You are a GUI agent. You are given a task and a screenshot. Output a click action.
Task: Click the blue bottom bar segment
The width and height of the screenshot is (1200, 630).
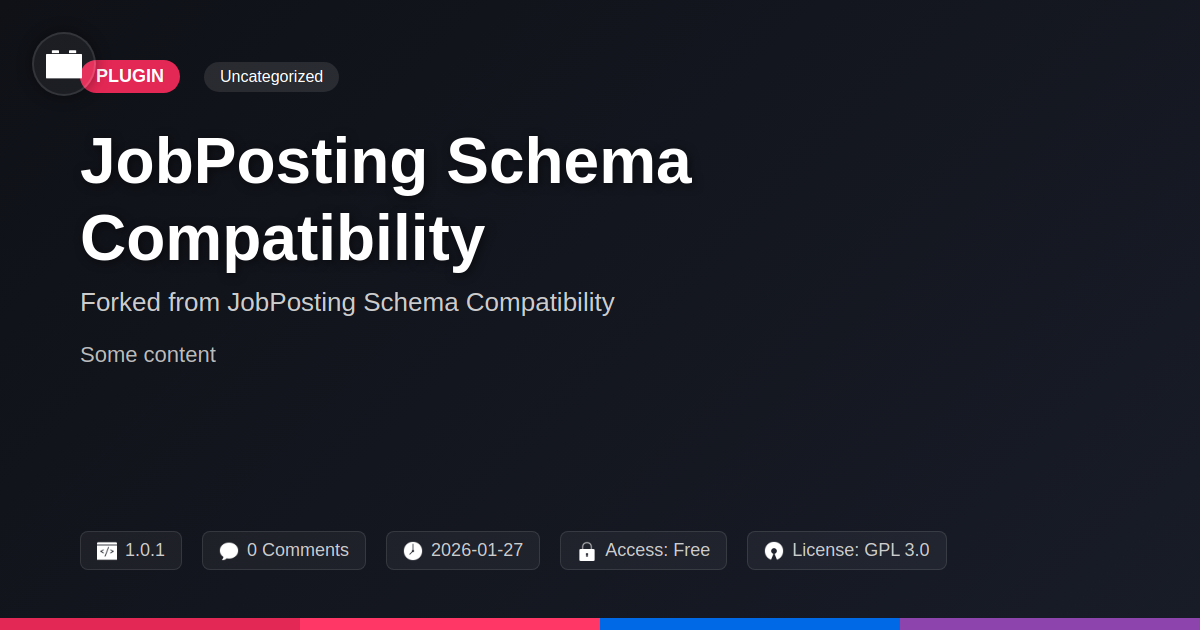pyautogui.click(x=750, y=623)
